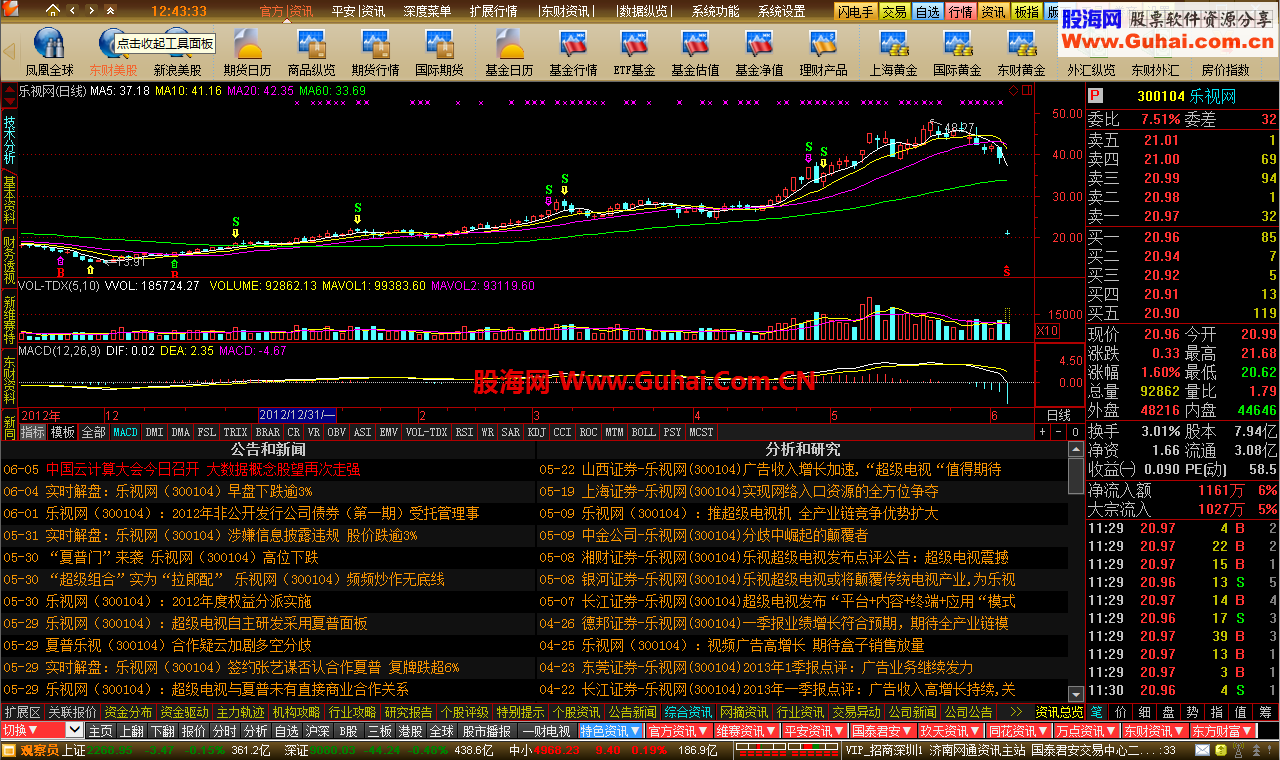Click the red P icon beside 300104
The image size is (1280, 760).
click(1095, 96)
